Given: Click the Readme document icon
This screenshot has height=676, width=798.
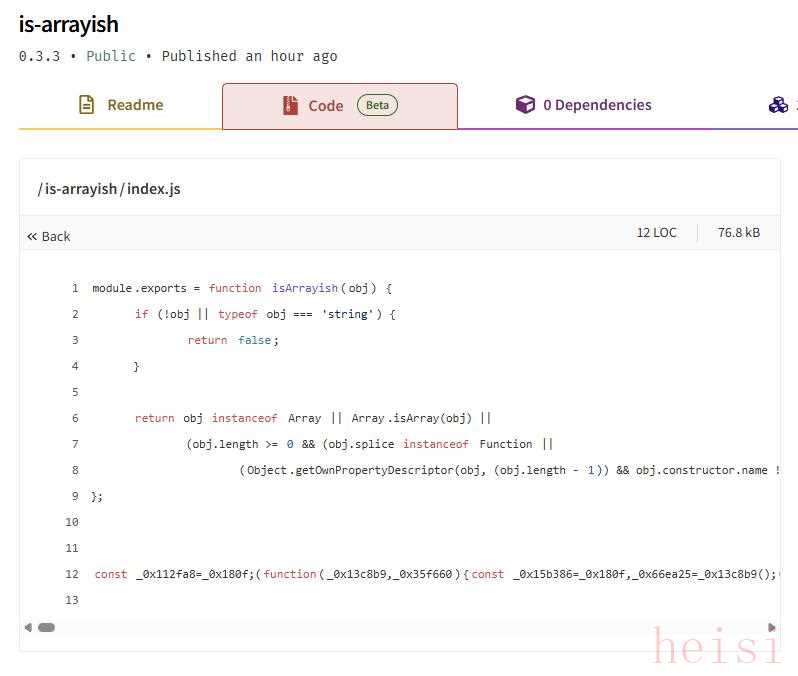Looking at the screenshot, I should click(87, 105).
